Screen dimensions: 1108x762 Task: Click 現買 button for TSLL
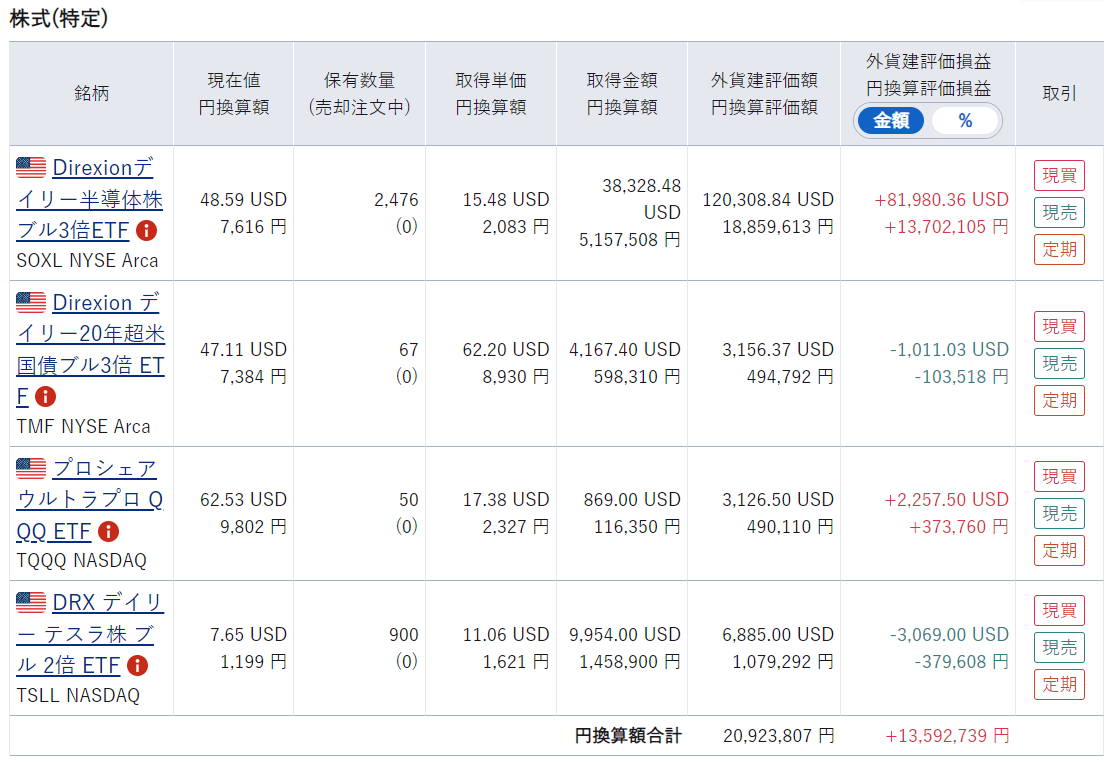coord(1059,611)
